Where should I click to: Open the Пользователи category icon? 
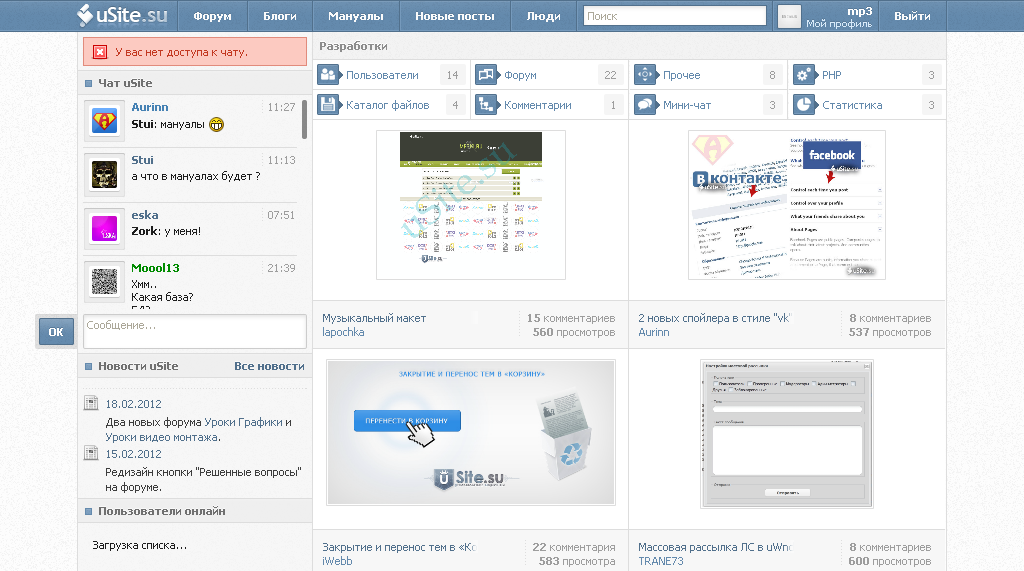tap(329, 74)
